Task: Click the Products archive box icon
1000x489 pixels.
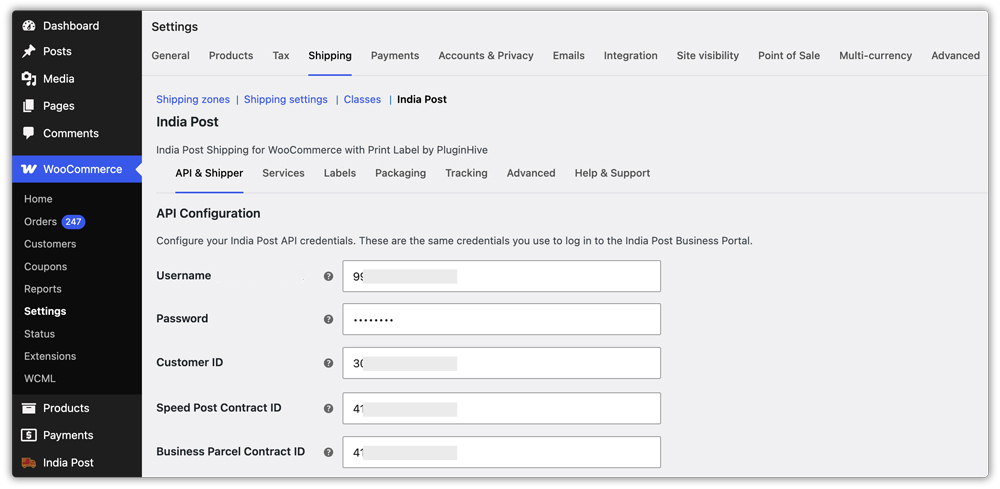Action: 29,408
